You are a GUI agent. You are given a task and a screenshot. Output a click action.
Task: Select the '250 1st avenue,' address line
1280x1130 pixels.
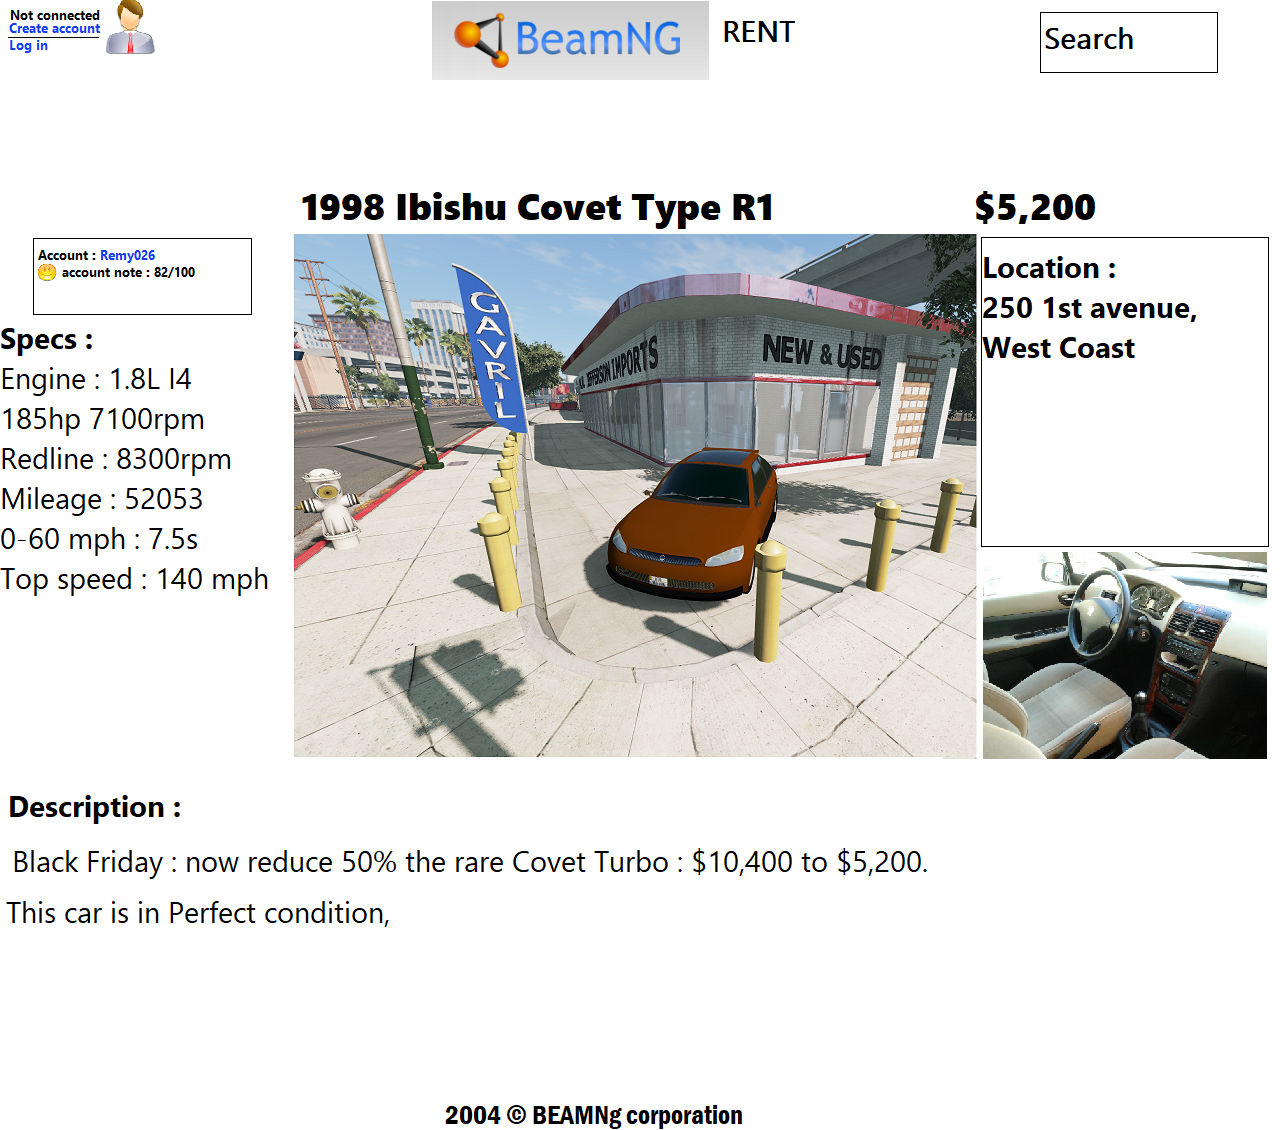click(1089, 308)
